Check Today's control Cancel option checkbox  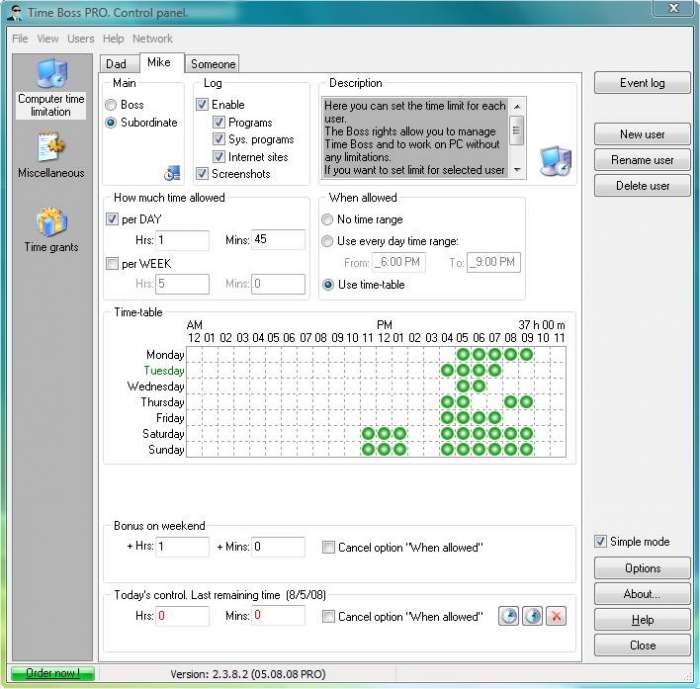(328, 616)
